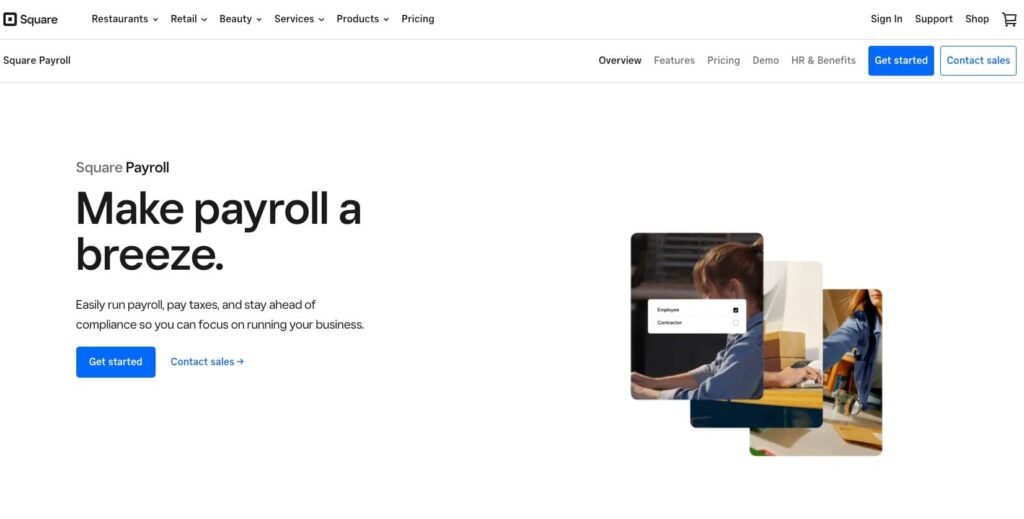Click Get started in the subnav bar
The image size is (1024, 519).
tap(901, 61)
